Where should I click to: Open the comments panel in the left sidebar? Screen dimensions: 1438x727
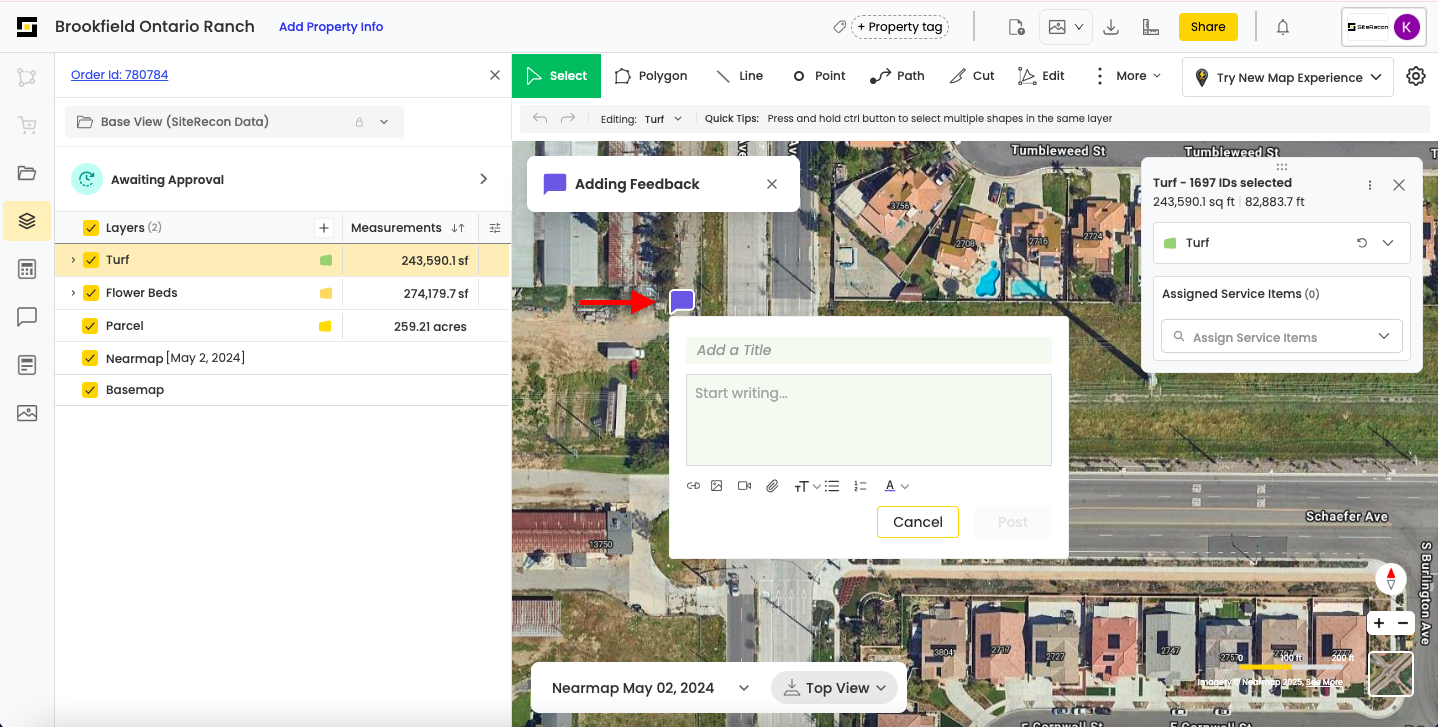(x=27, y=317)
